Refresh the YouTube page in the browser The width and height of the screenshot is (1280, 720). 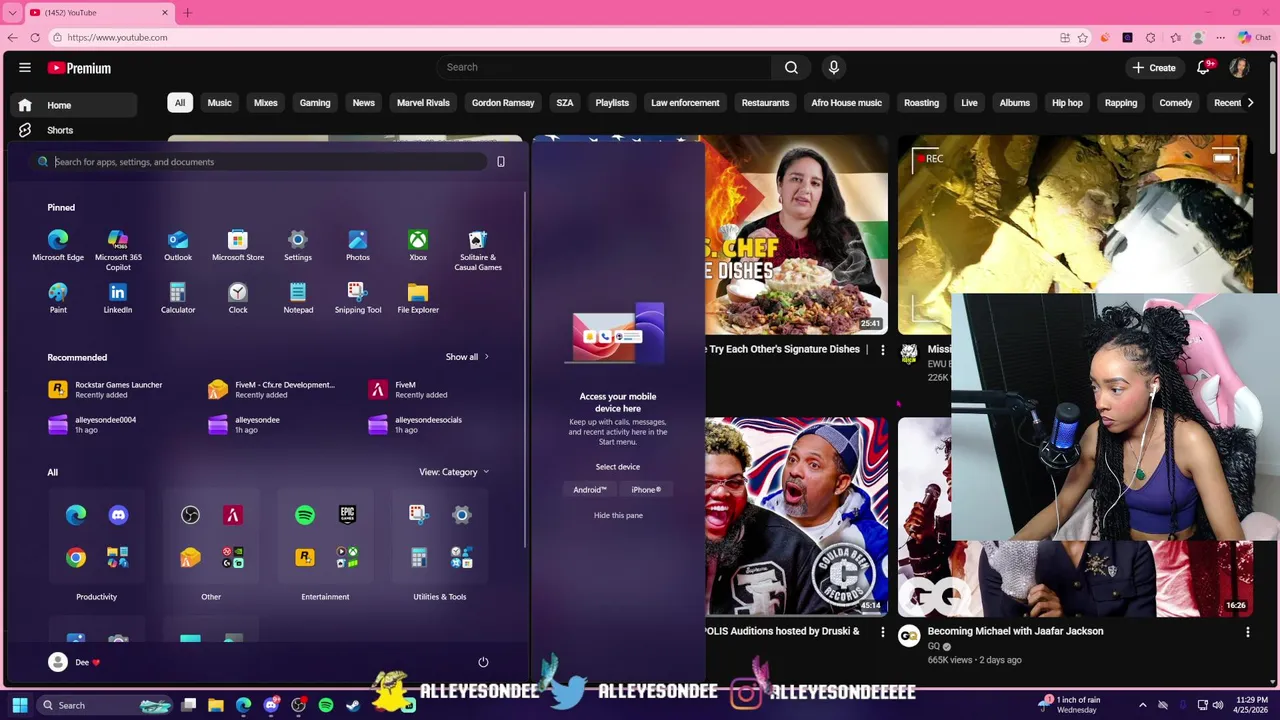pos(35,37)
